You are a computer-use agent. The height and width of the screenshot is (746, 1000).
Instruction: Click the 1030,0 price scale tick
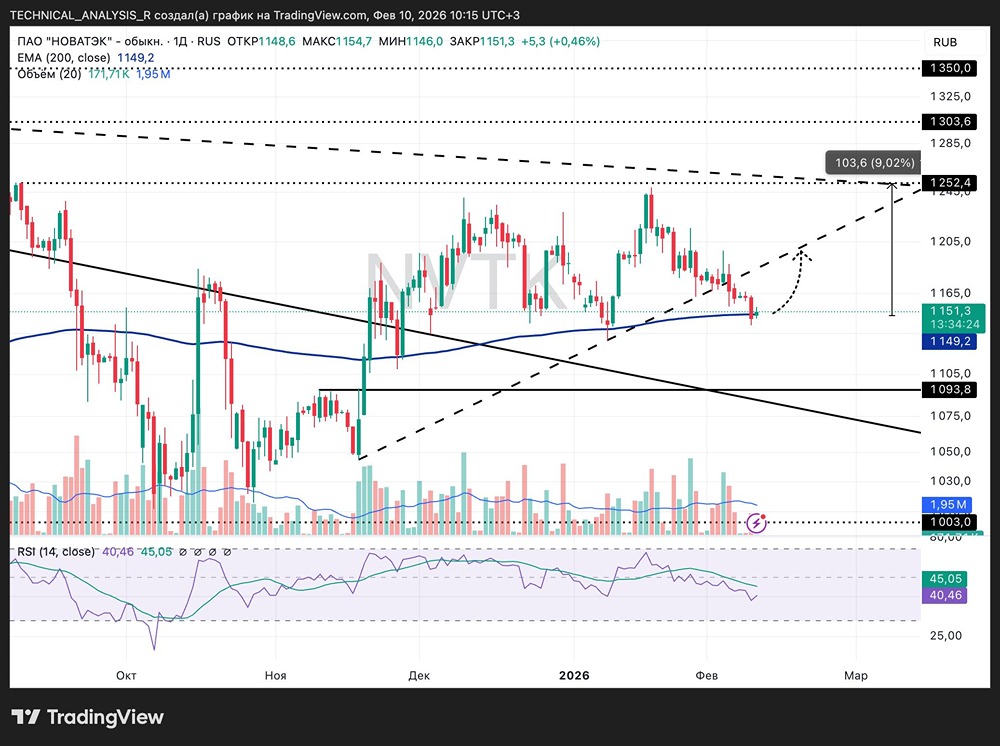950,481
